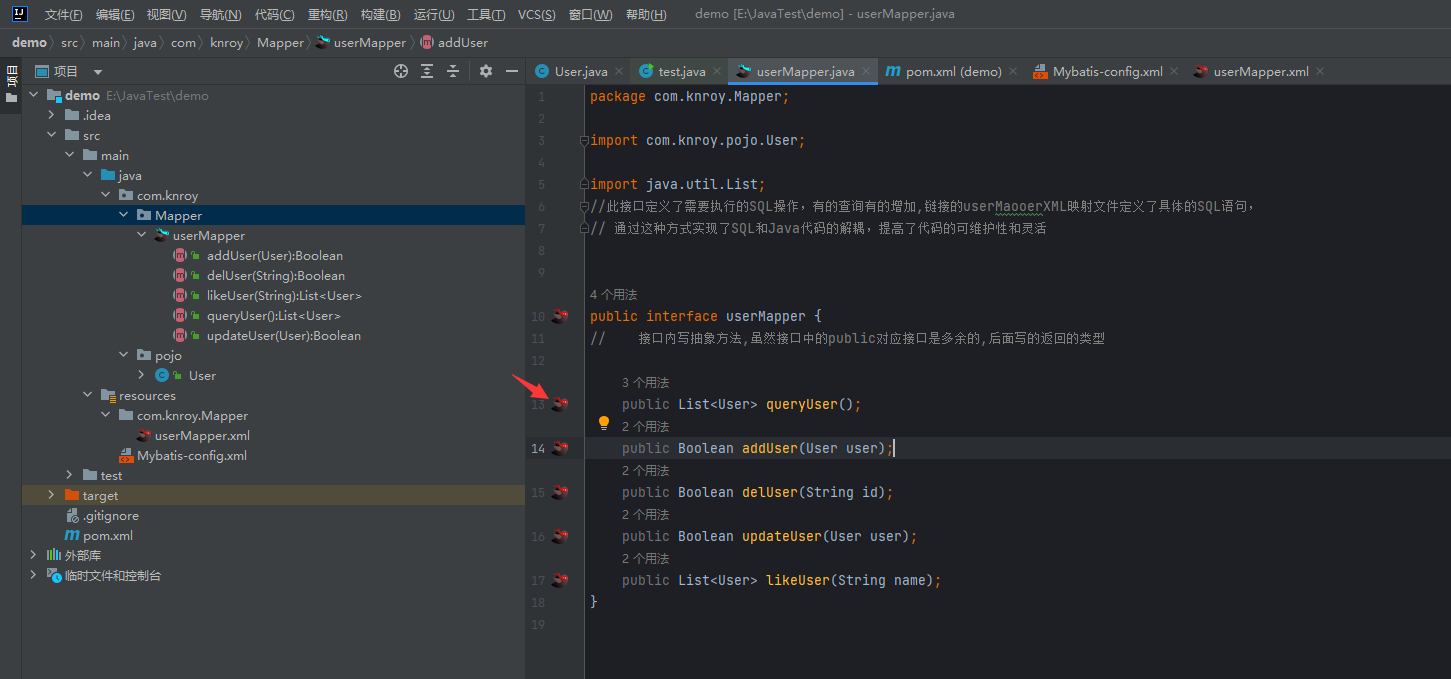
Task: Open the 重构(R) menu
Action: coord(327,15)
